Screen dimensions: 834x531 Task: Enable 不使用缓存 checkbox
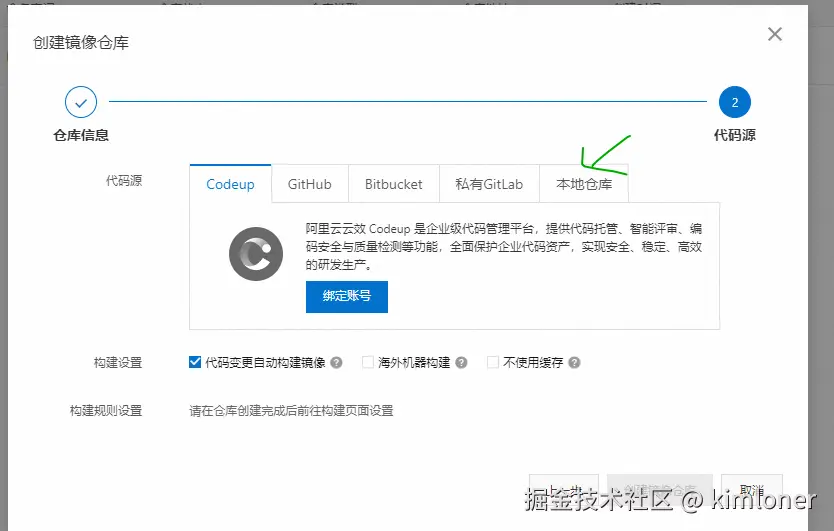click(x=493, y=362)
